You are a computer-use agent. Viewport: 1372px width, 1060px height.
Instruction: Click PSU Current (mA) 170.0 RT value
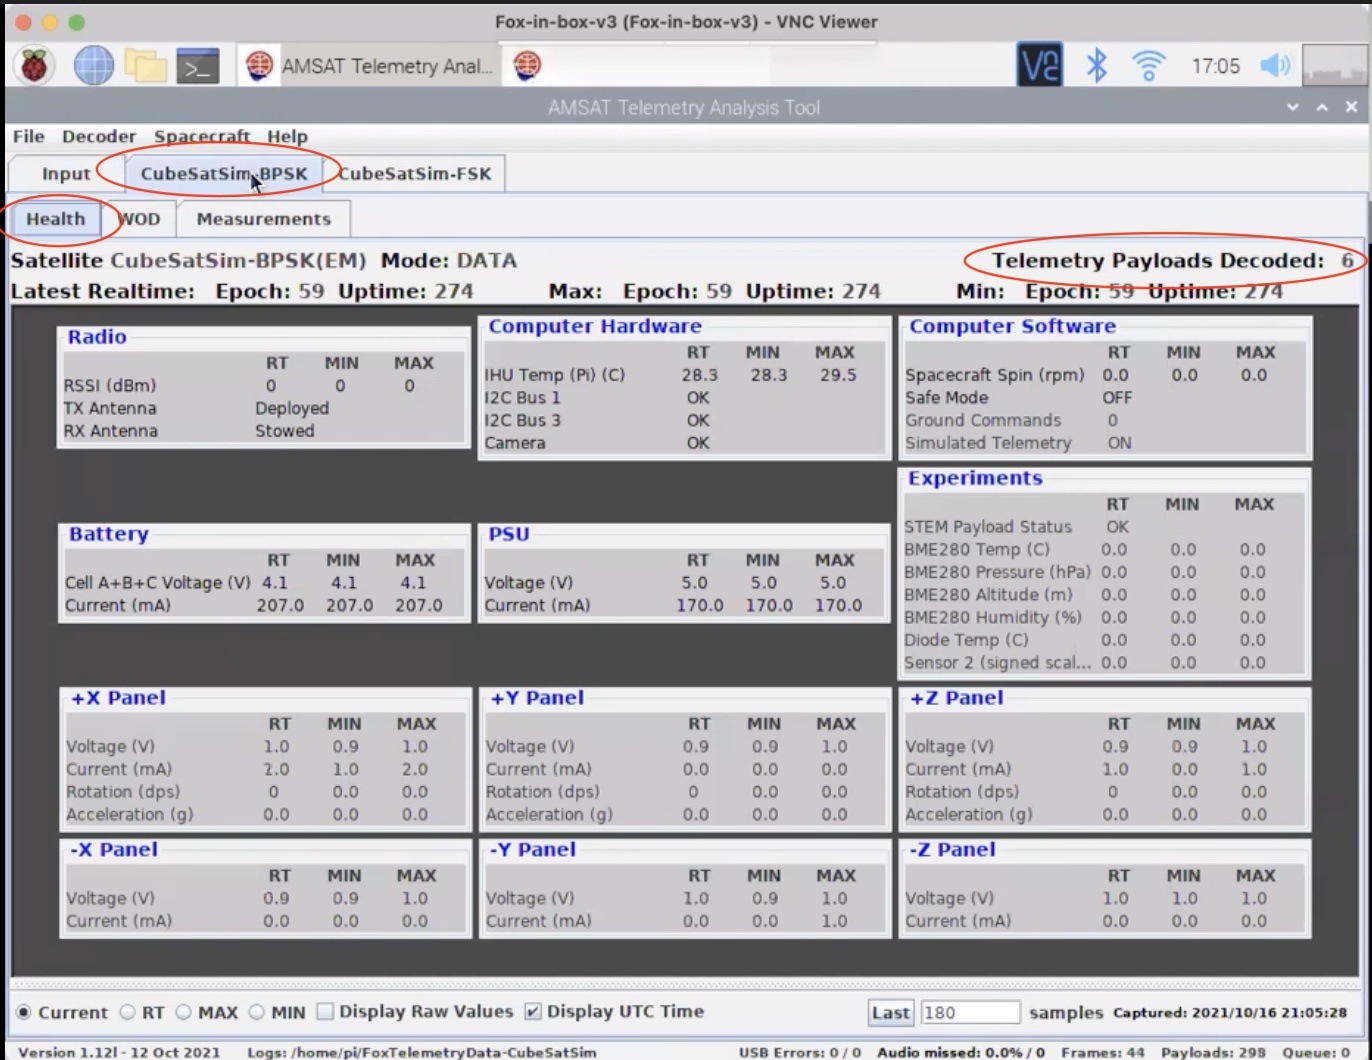tap(699, 606)
